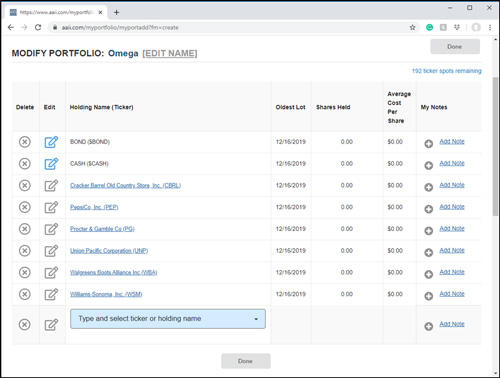500x378 pixels.
Task: Edit the BOND ($BOND) holding
Action: tap(51, 142)
